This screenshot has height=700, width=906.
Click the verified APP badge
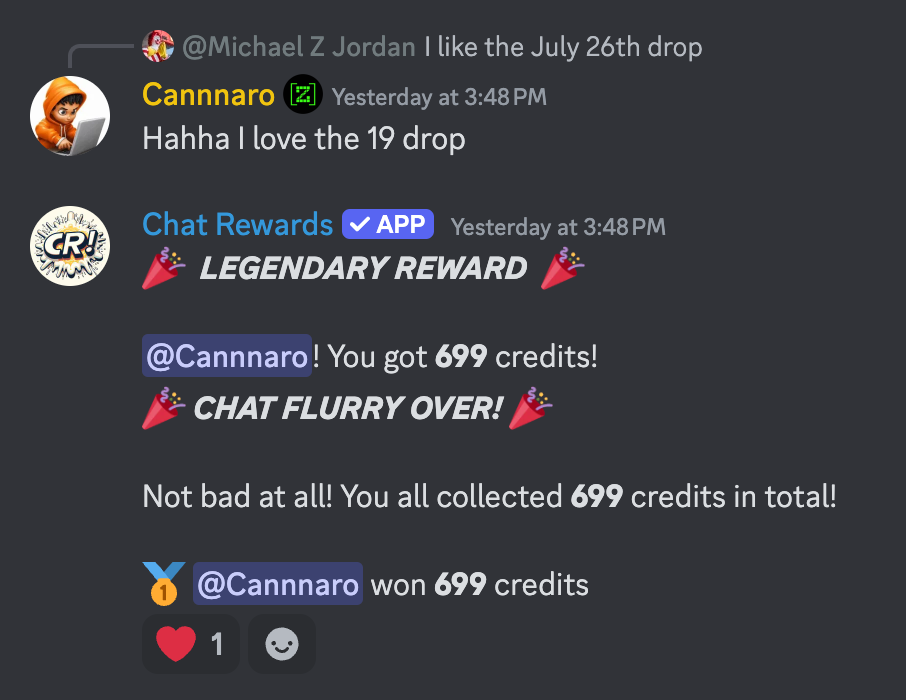pyautogui.click(x=388, y=224)
